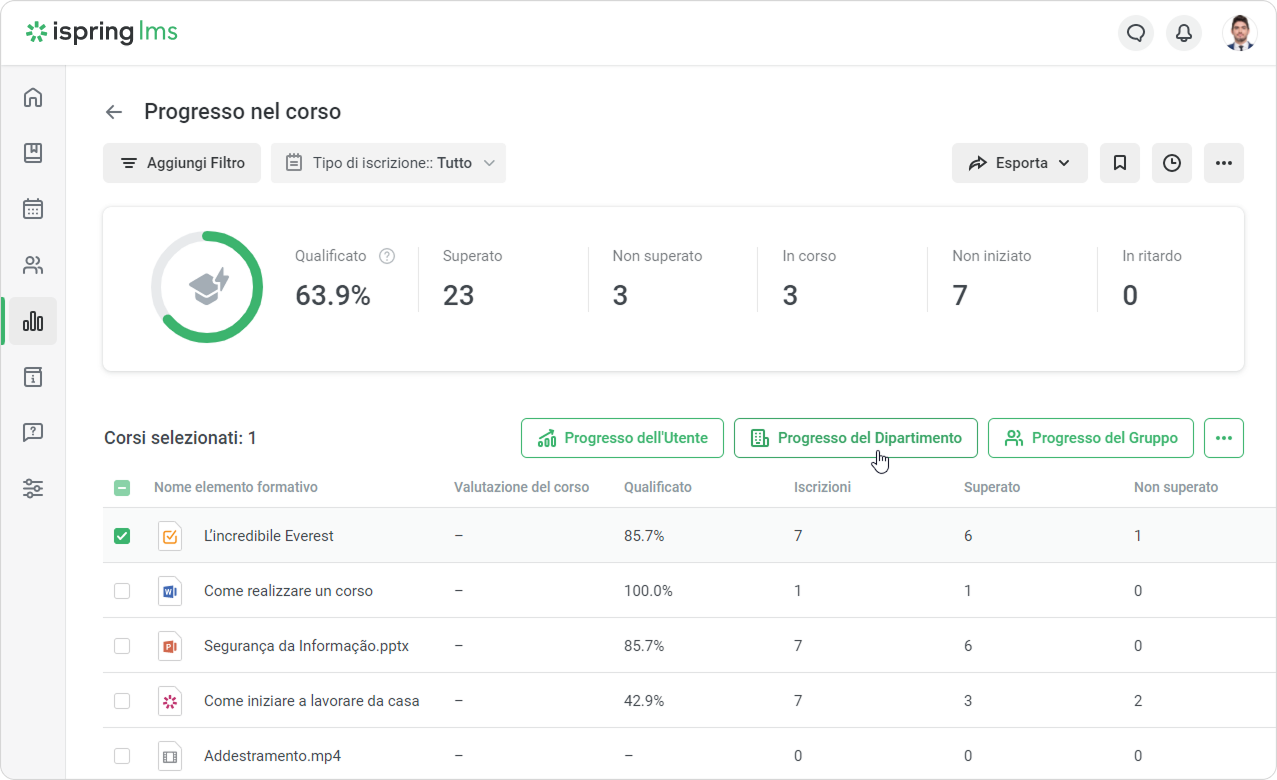1277x780 pixels.
Task: Click the chat messages icon
Action: pyautogui.click(x=1135, y=33)
